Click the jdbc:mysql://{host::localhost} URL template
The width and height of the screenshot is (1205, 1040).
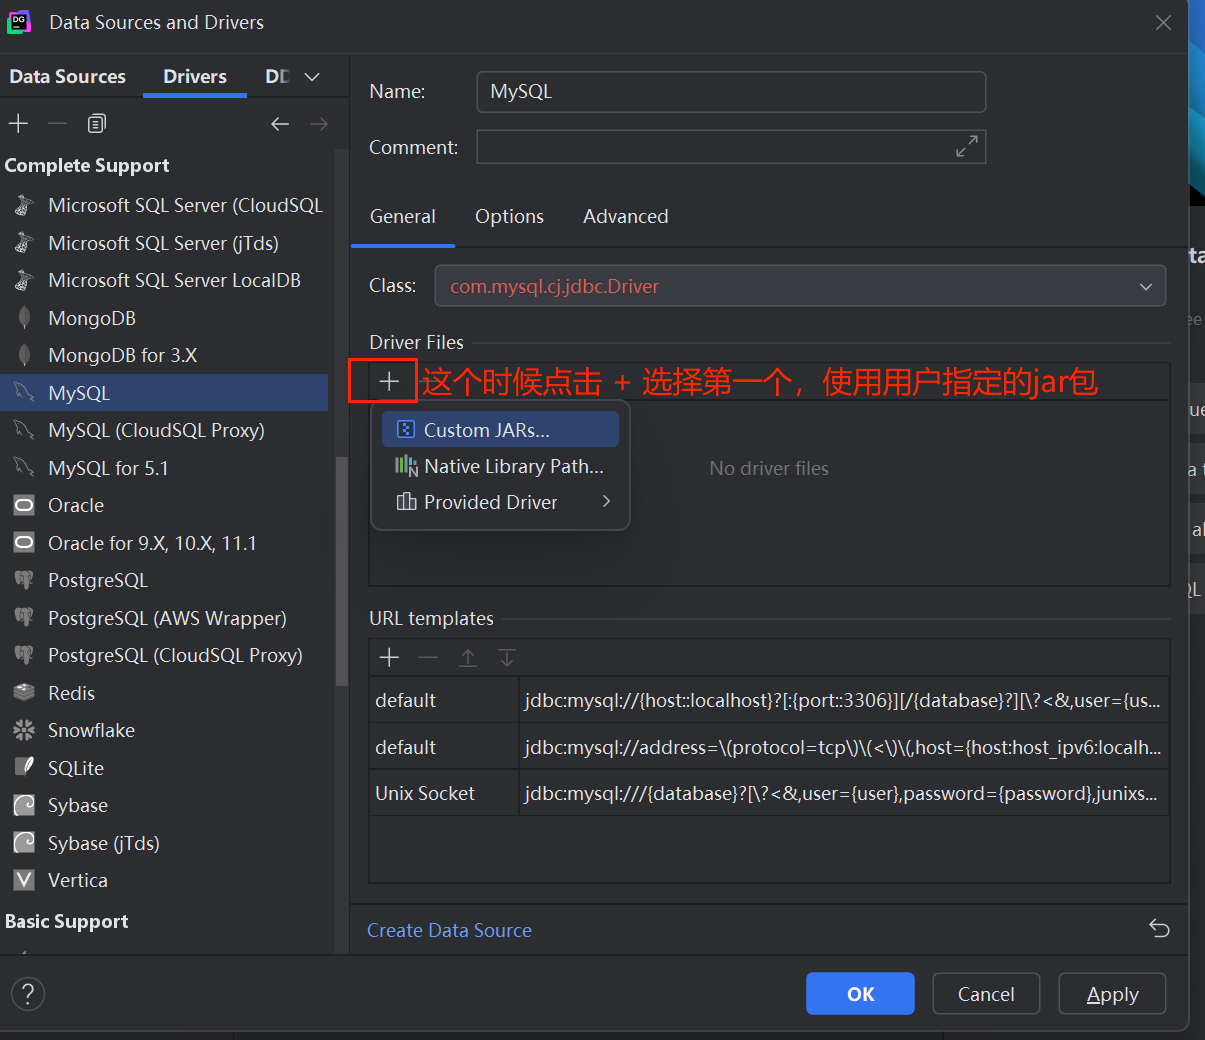click(843, 700)
